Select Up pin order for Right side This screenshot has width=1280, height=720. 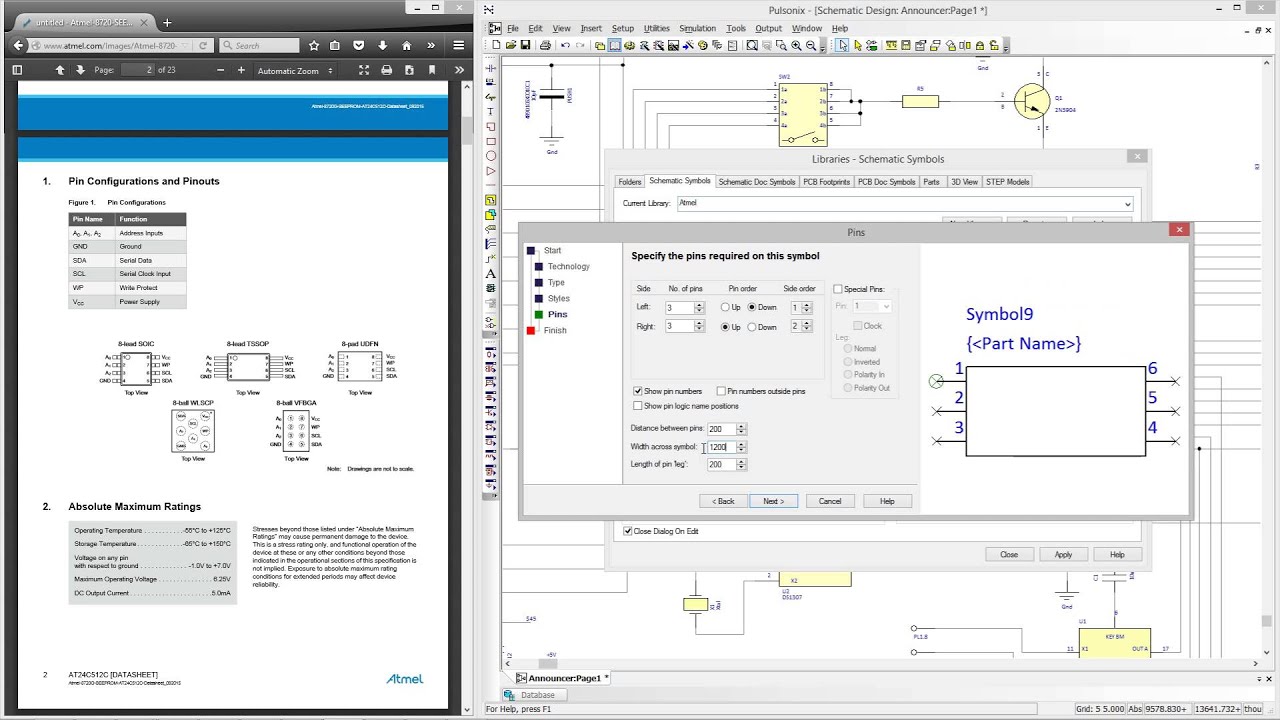[725, 327]
